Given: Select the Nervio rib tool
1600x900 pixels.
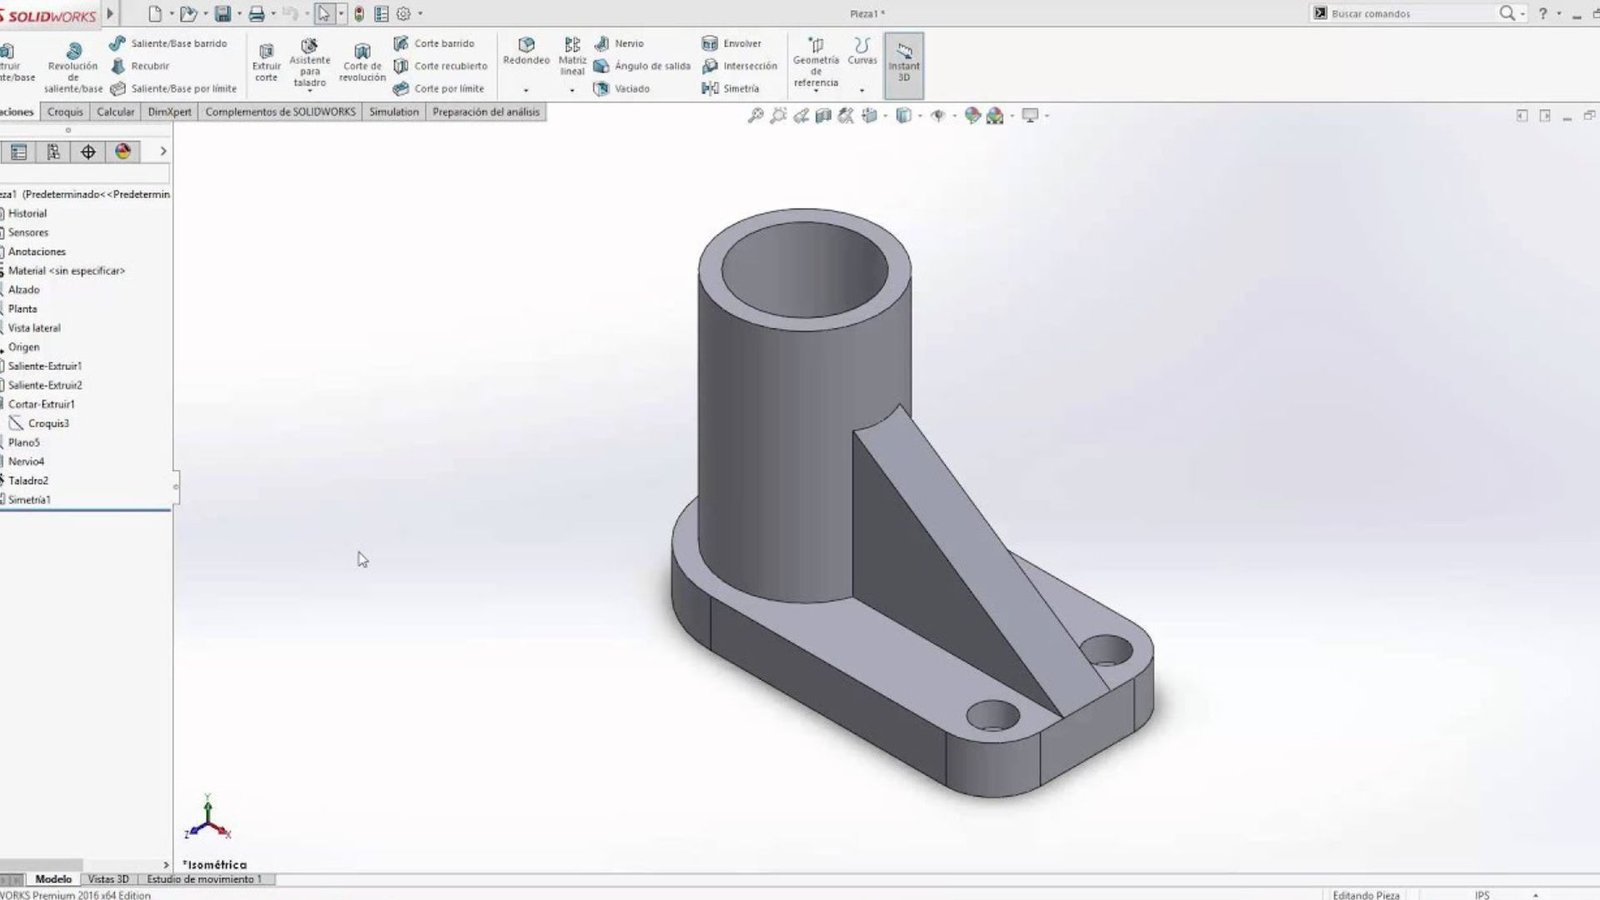Looking at the screenshot, I should pos(620,43).
